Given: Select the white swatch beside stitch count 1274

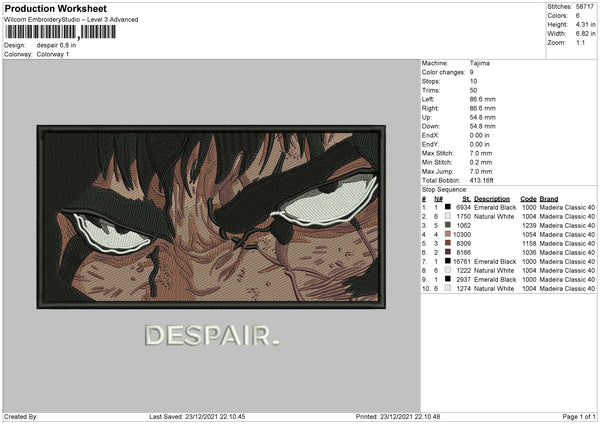Looking at the screenshot, I should (x=447, y=288).
